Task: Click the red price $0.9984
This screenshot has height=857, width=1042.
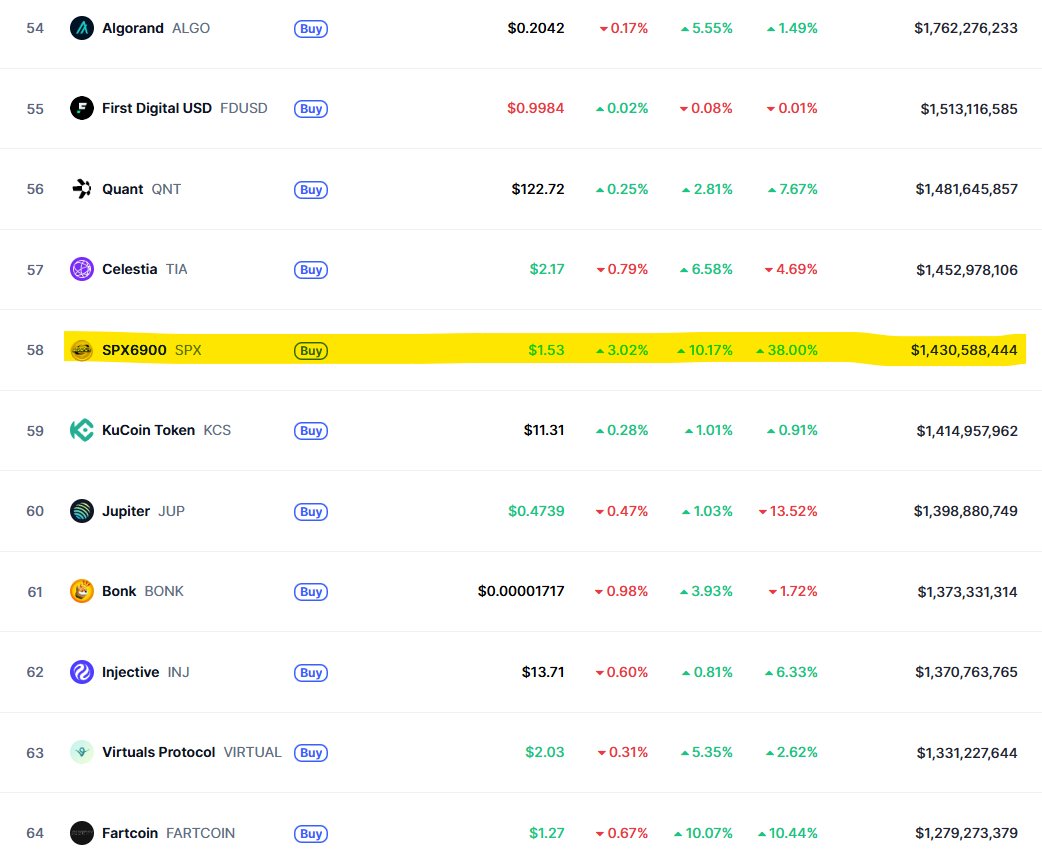Action: pyautogui.click(x=536, y=108)
